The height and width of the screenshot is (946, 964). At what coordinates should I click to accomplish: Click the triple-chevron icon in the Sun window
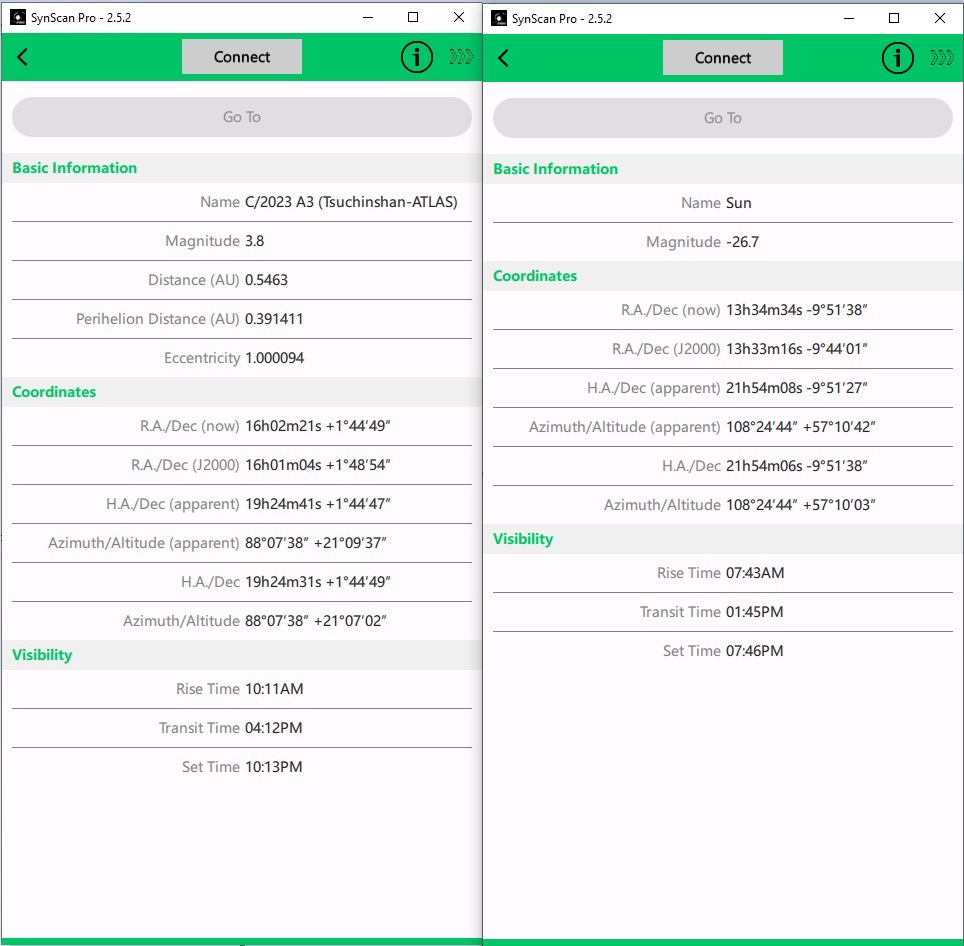(942, 58)
